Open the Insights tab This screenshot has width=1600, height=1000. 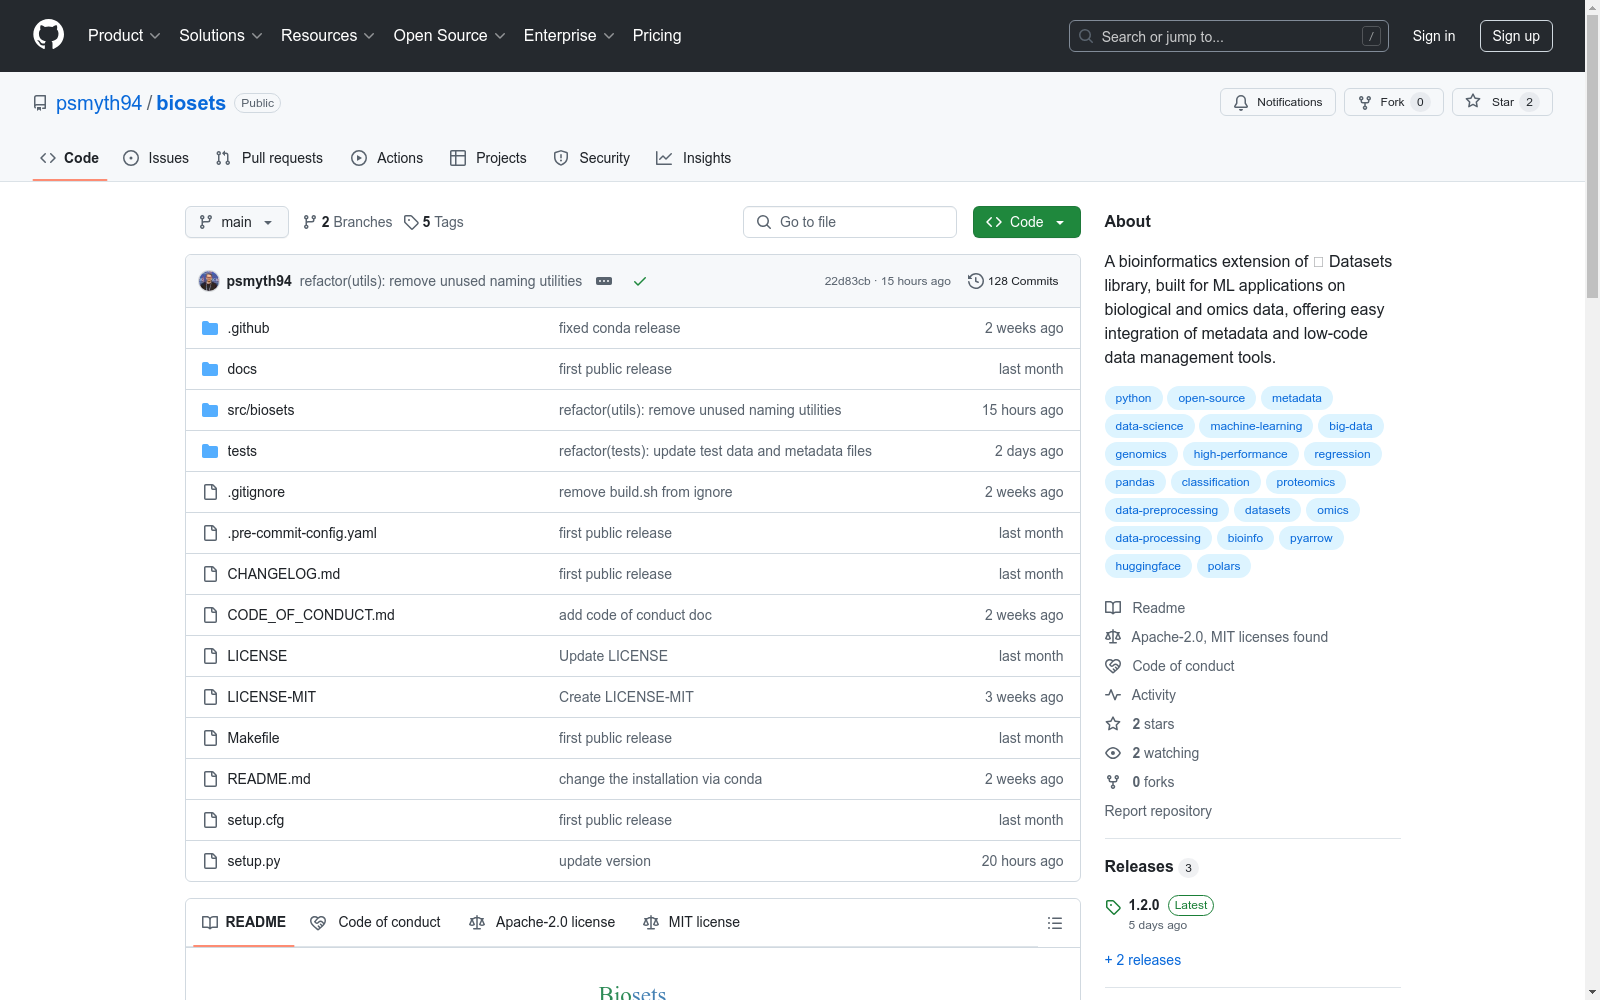point(693,158)
